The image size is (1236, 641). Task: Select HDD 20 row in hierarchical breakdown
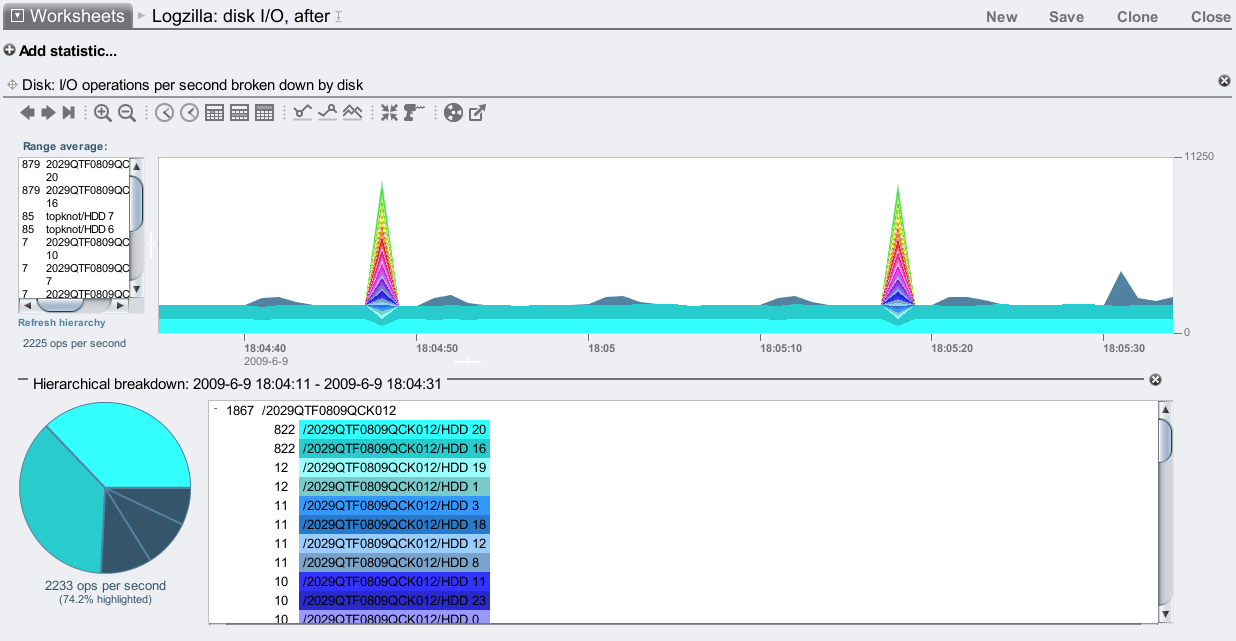coord(394,429)
